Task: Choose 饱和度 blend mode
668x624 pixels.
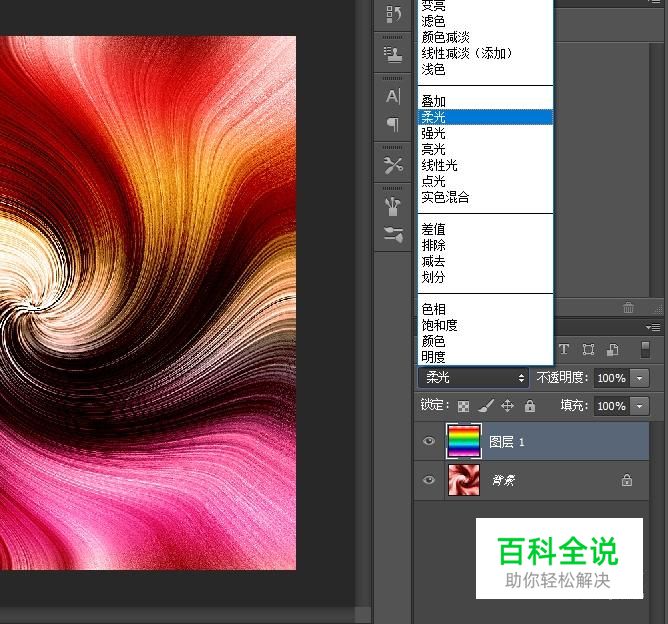Action: pyautogui.click(x=485, y=325)
